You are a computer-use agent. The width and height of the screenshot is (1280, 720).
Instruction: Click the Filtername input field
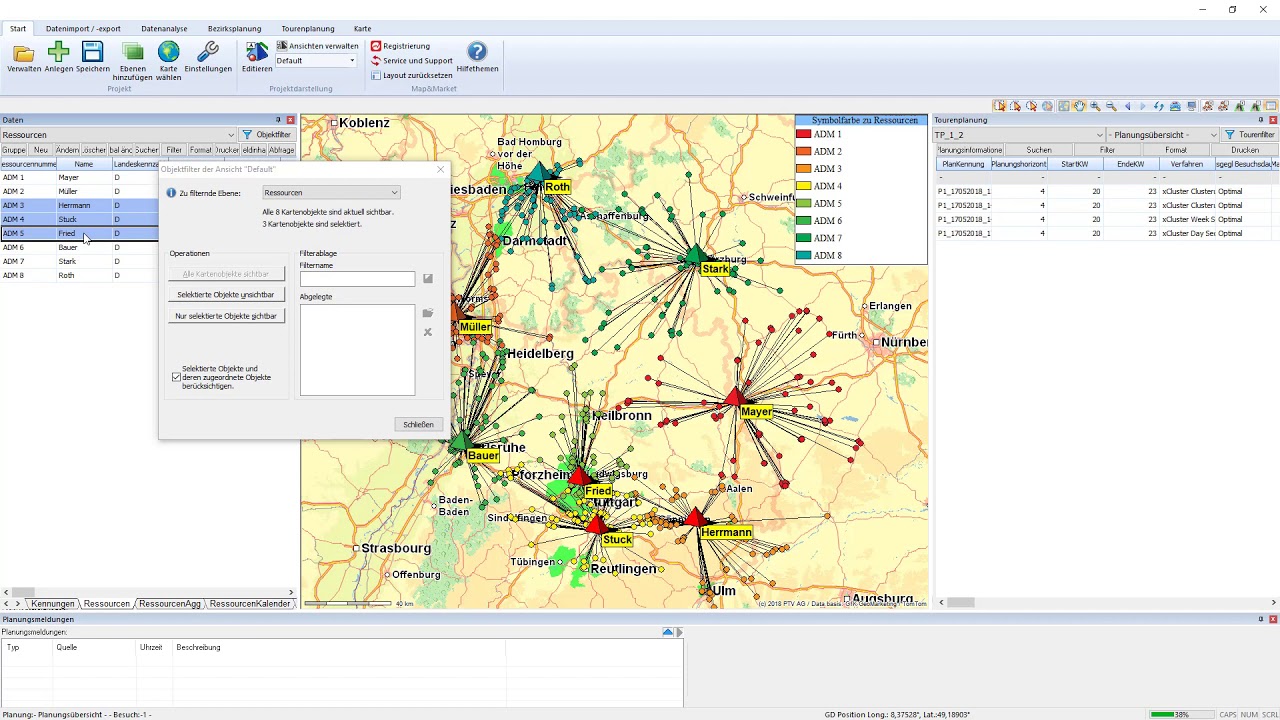(357, 279)
